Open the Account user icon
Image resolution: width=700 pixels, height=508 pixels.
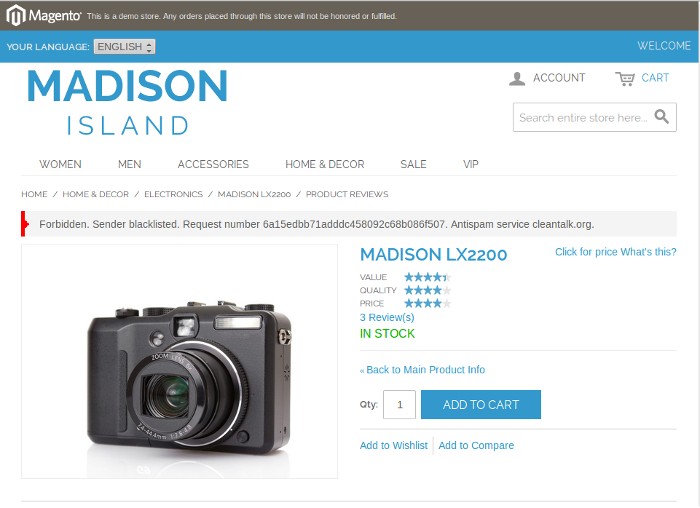coord(517,79)
